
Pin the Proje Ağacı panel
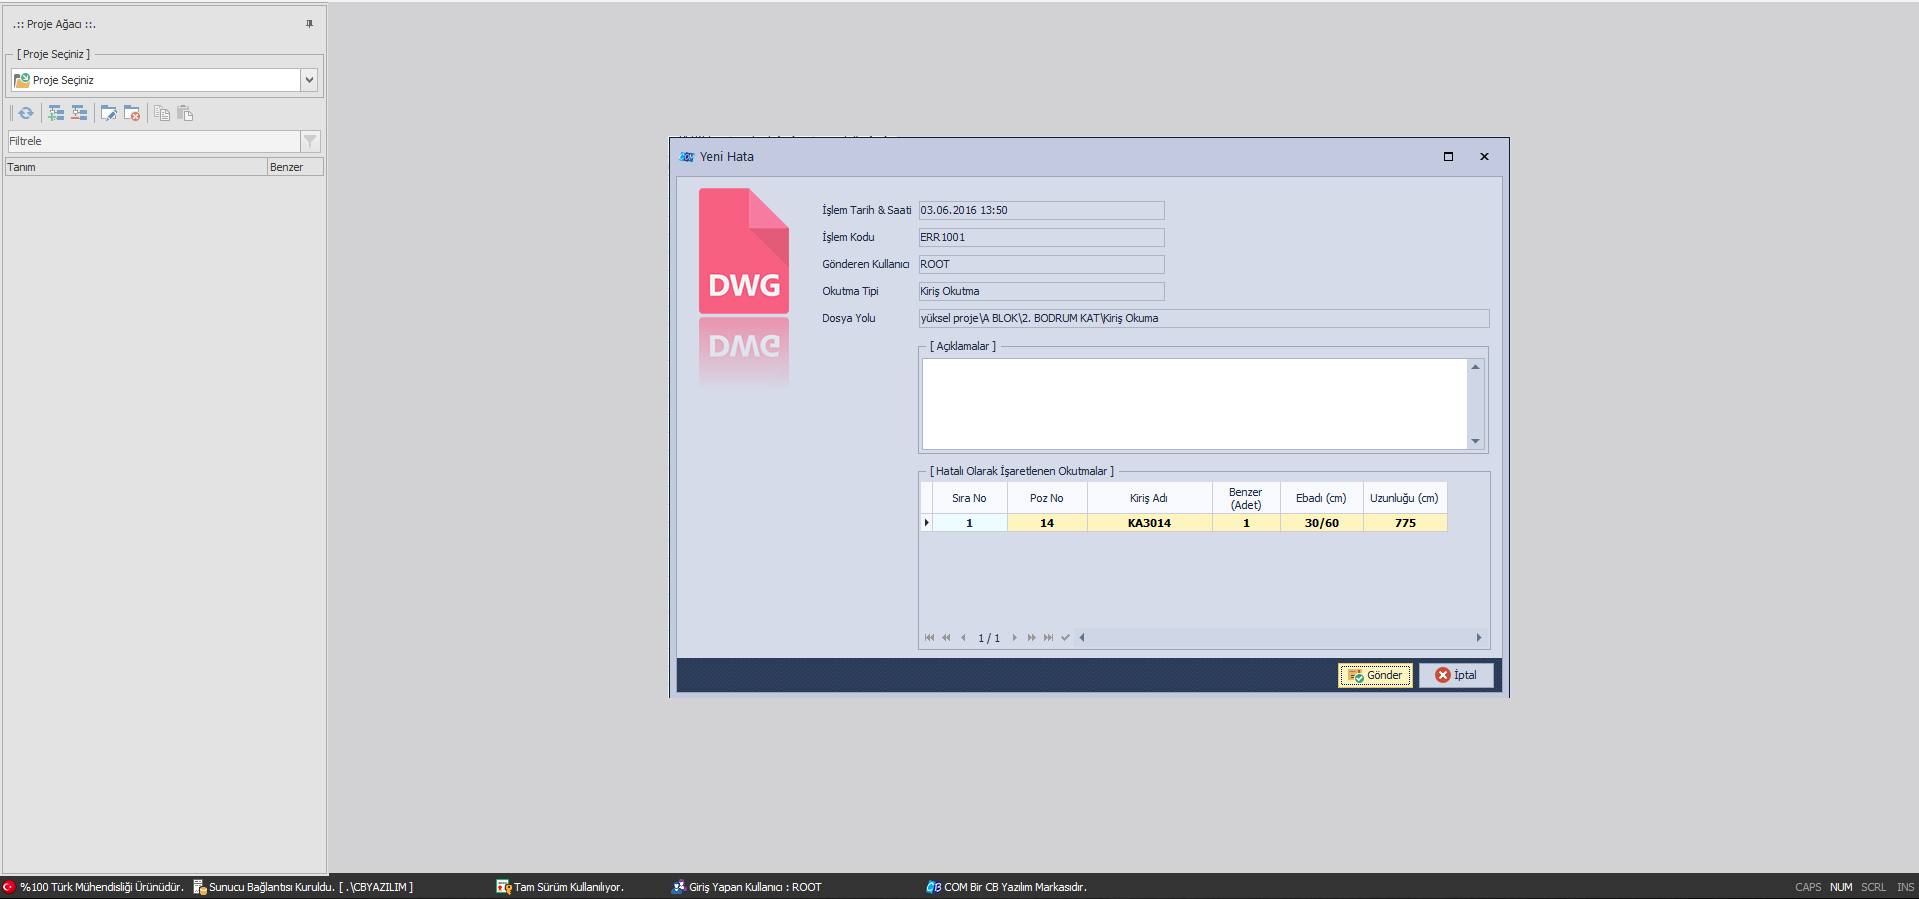click(309, 24)
